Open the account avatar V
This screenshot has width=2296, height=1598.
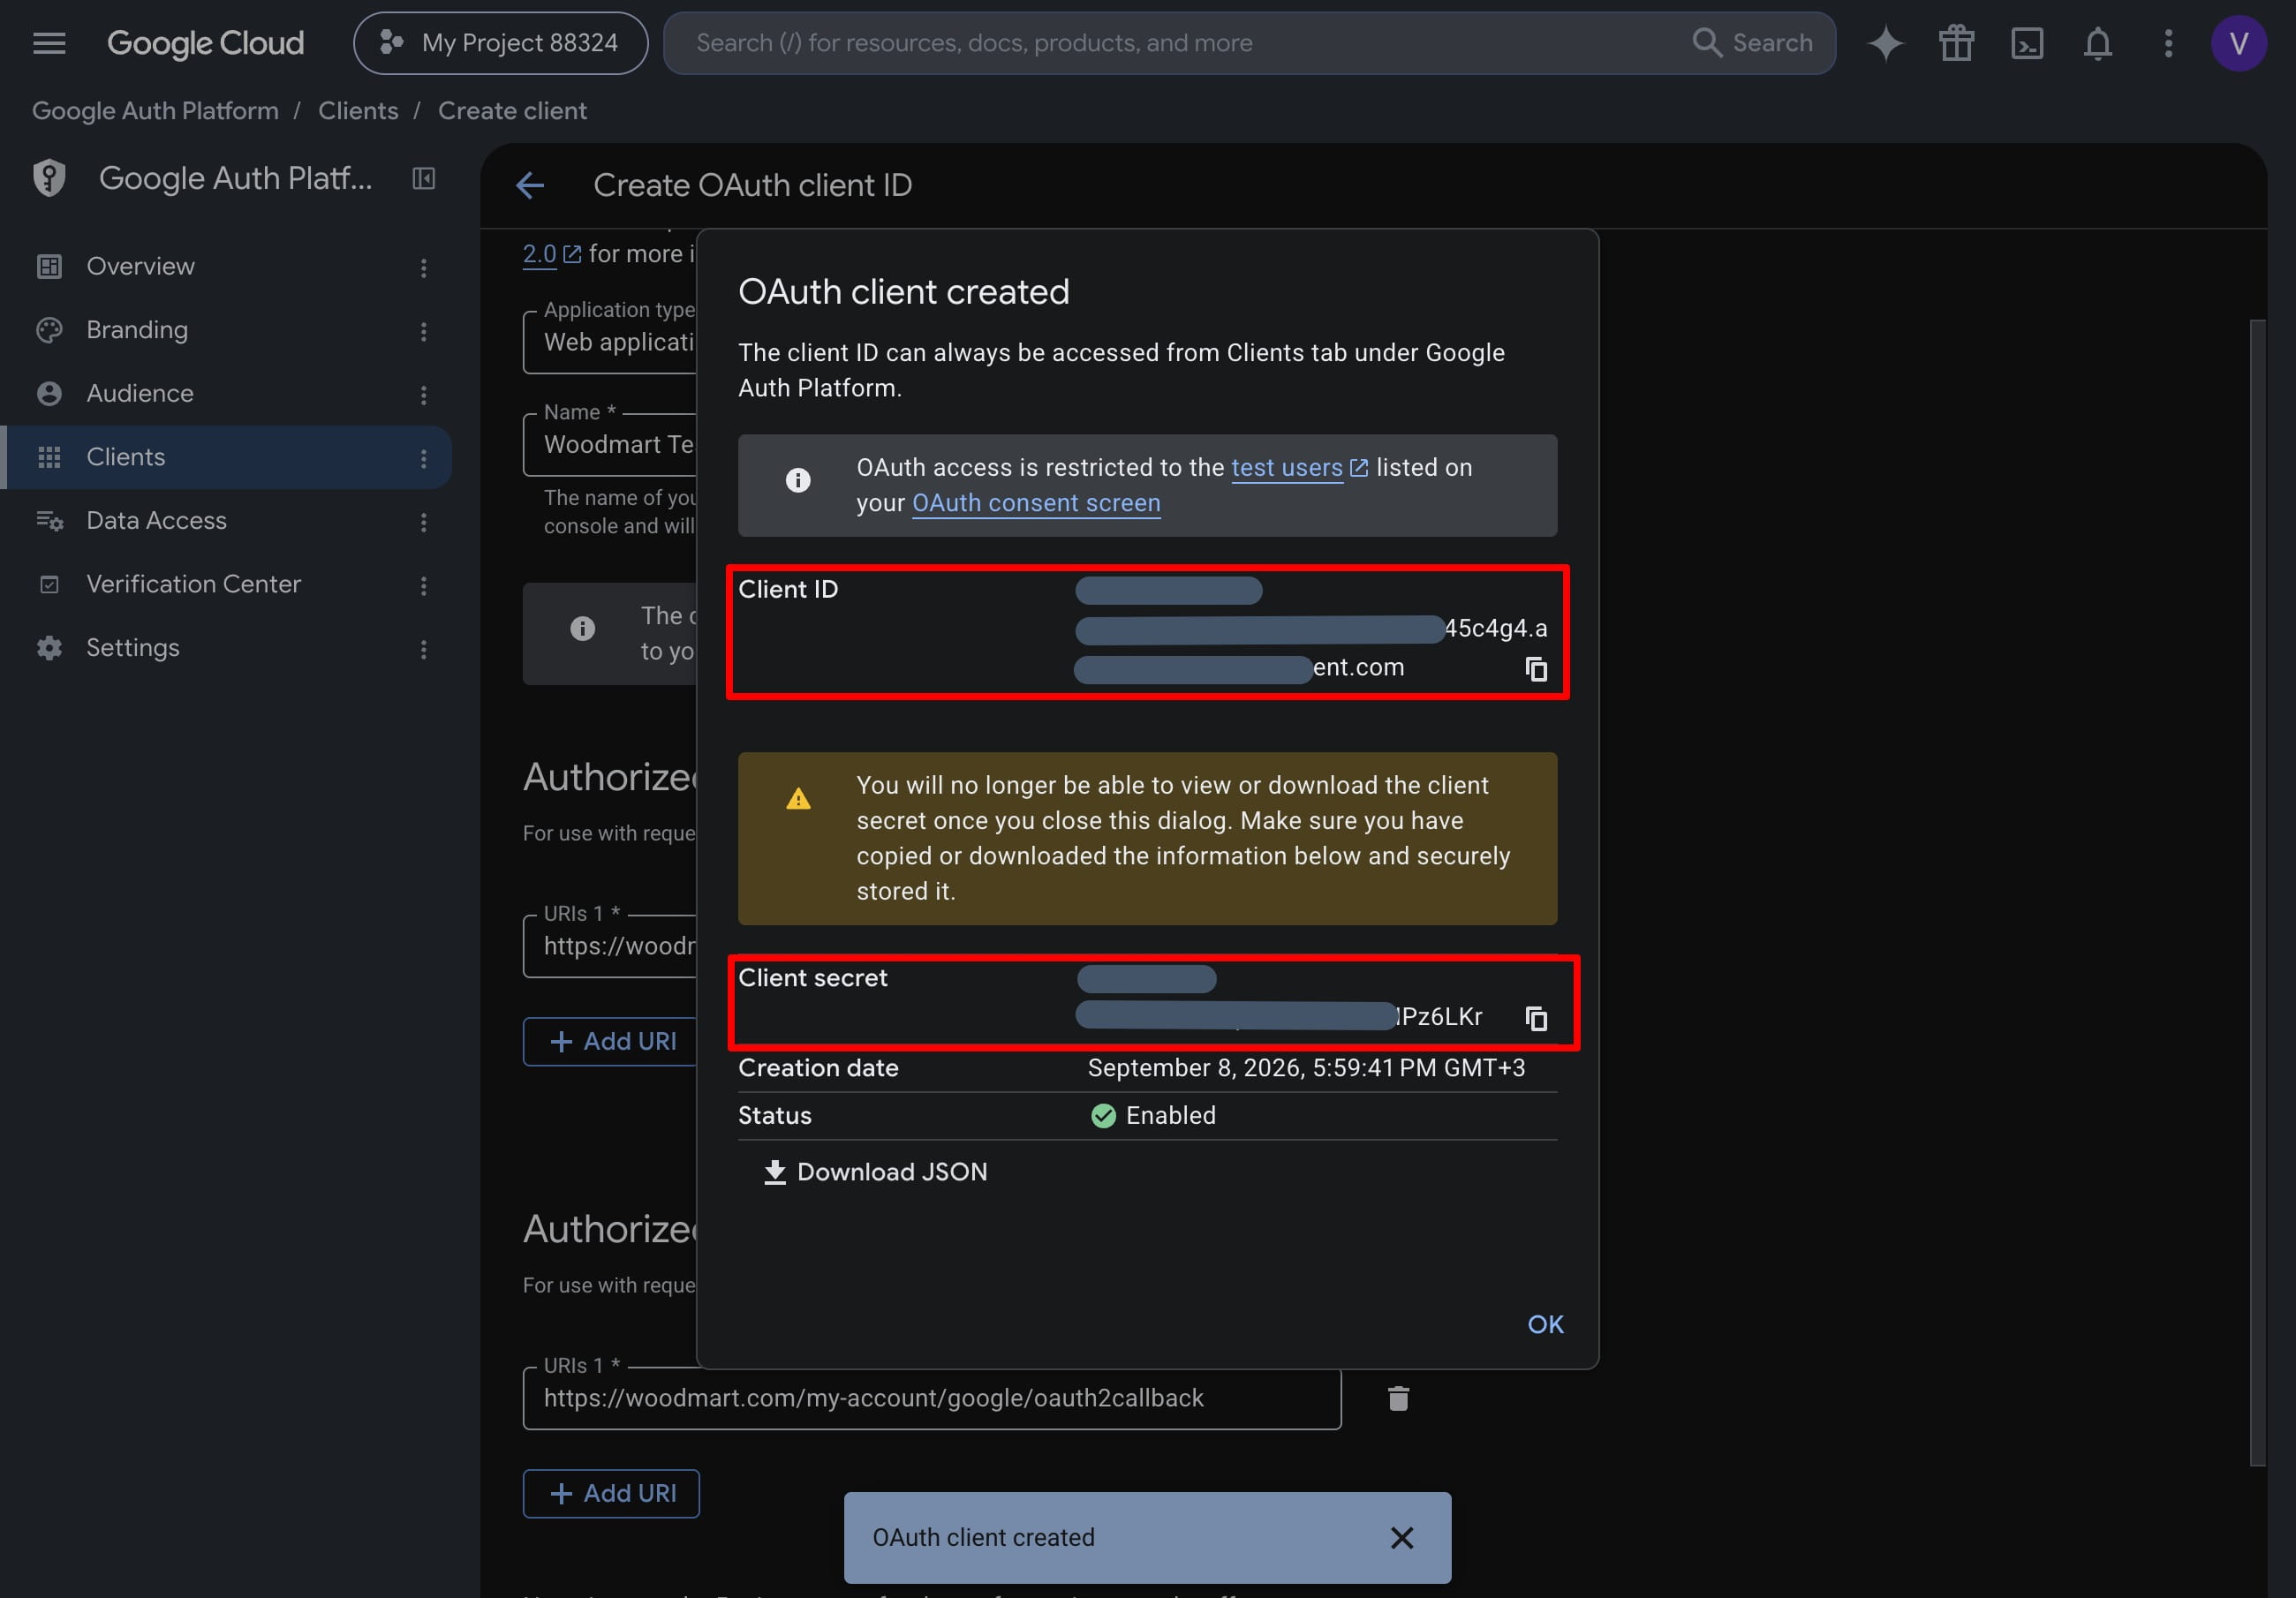pyautogui.click(x=2238, y=43)
